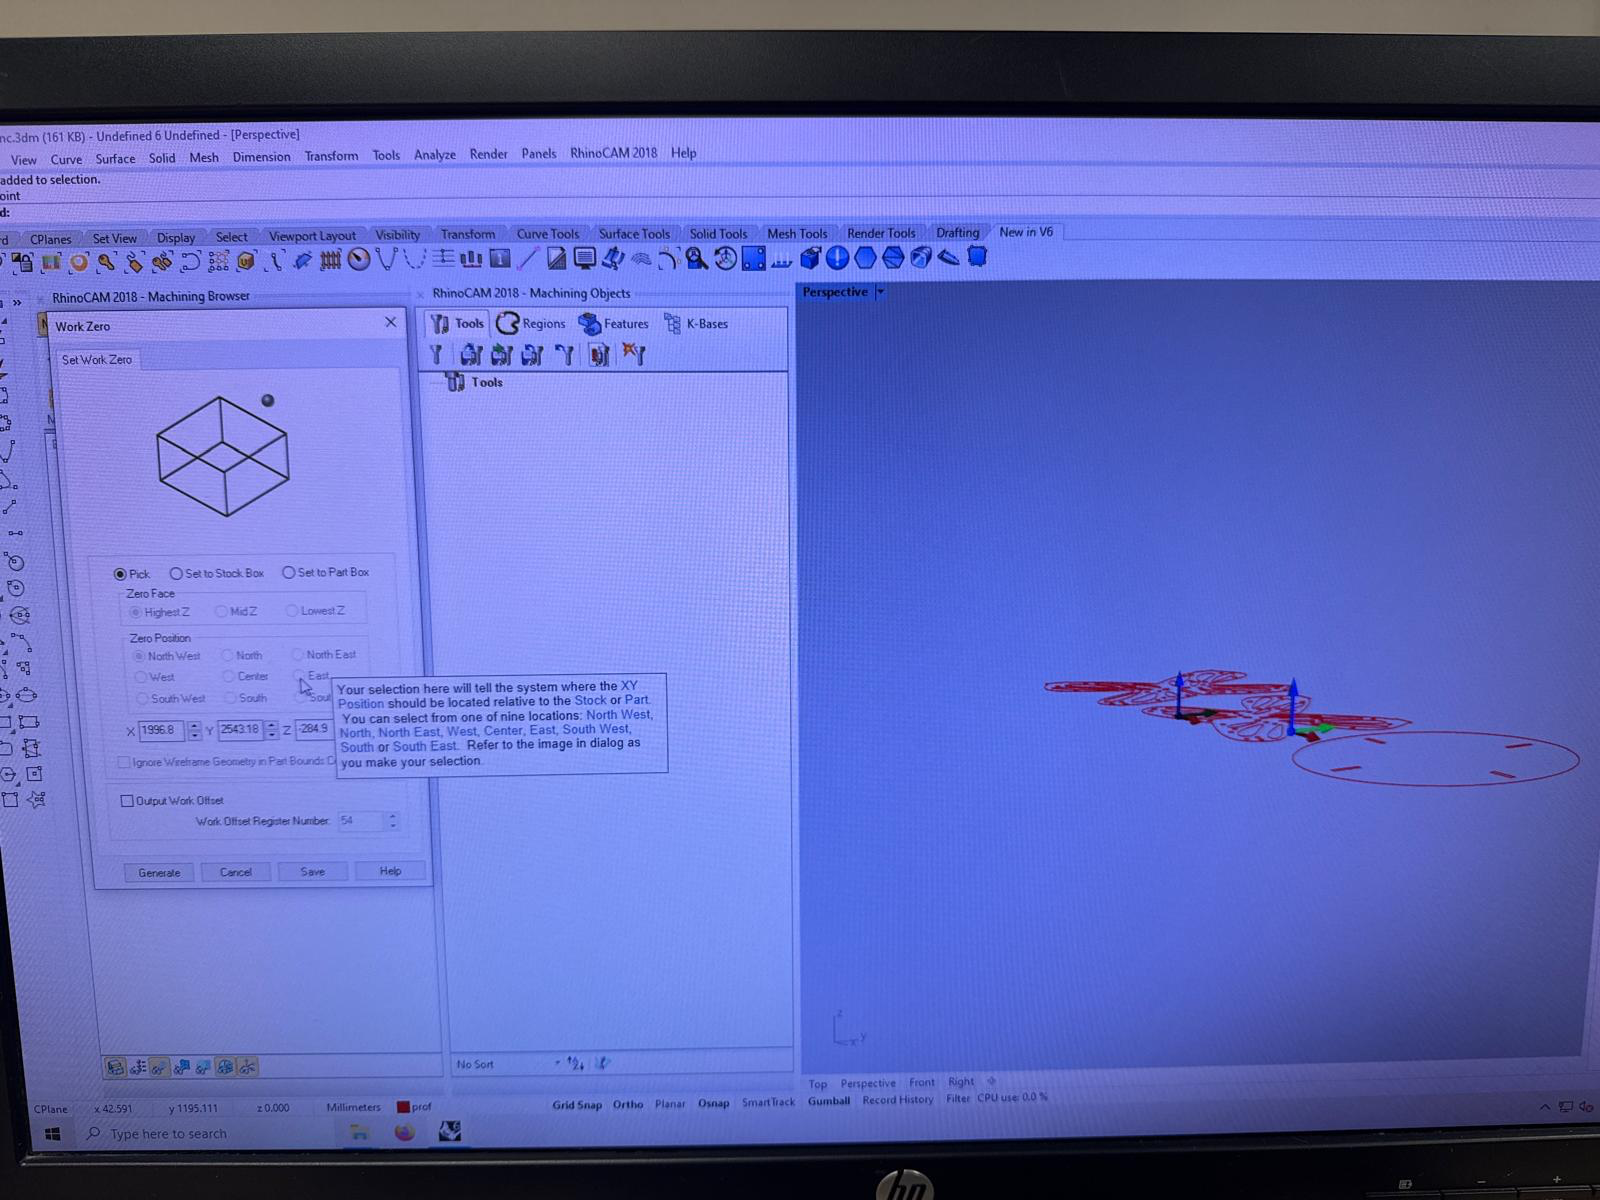The width and height of the screenshot is (1600, 1200).
Task: Click the line drawing toolbar icon
Action: point(528,259)
